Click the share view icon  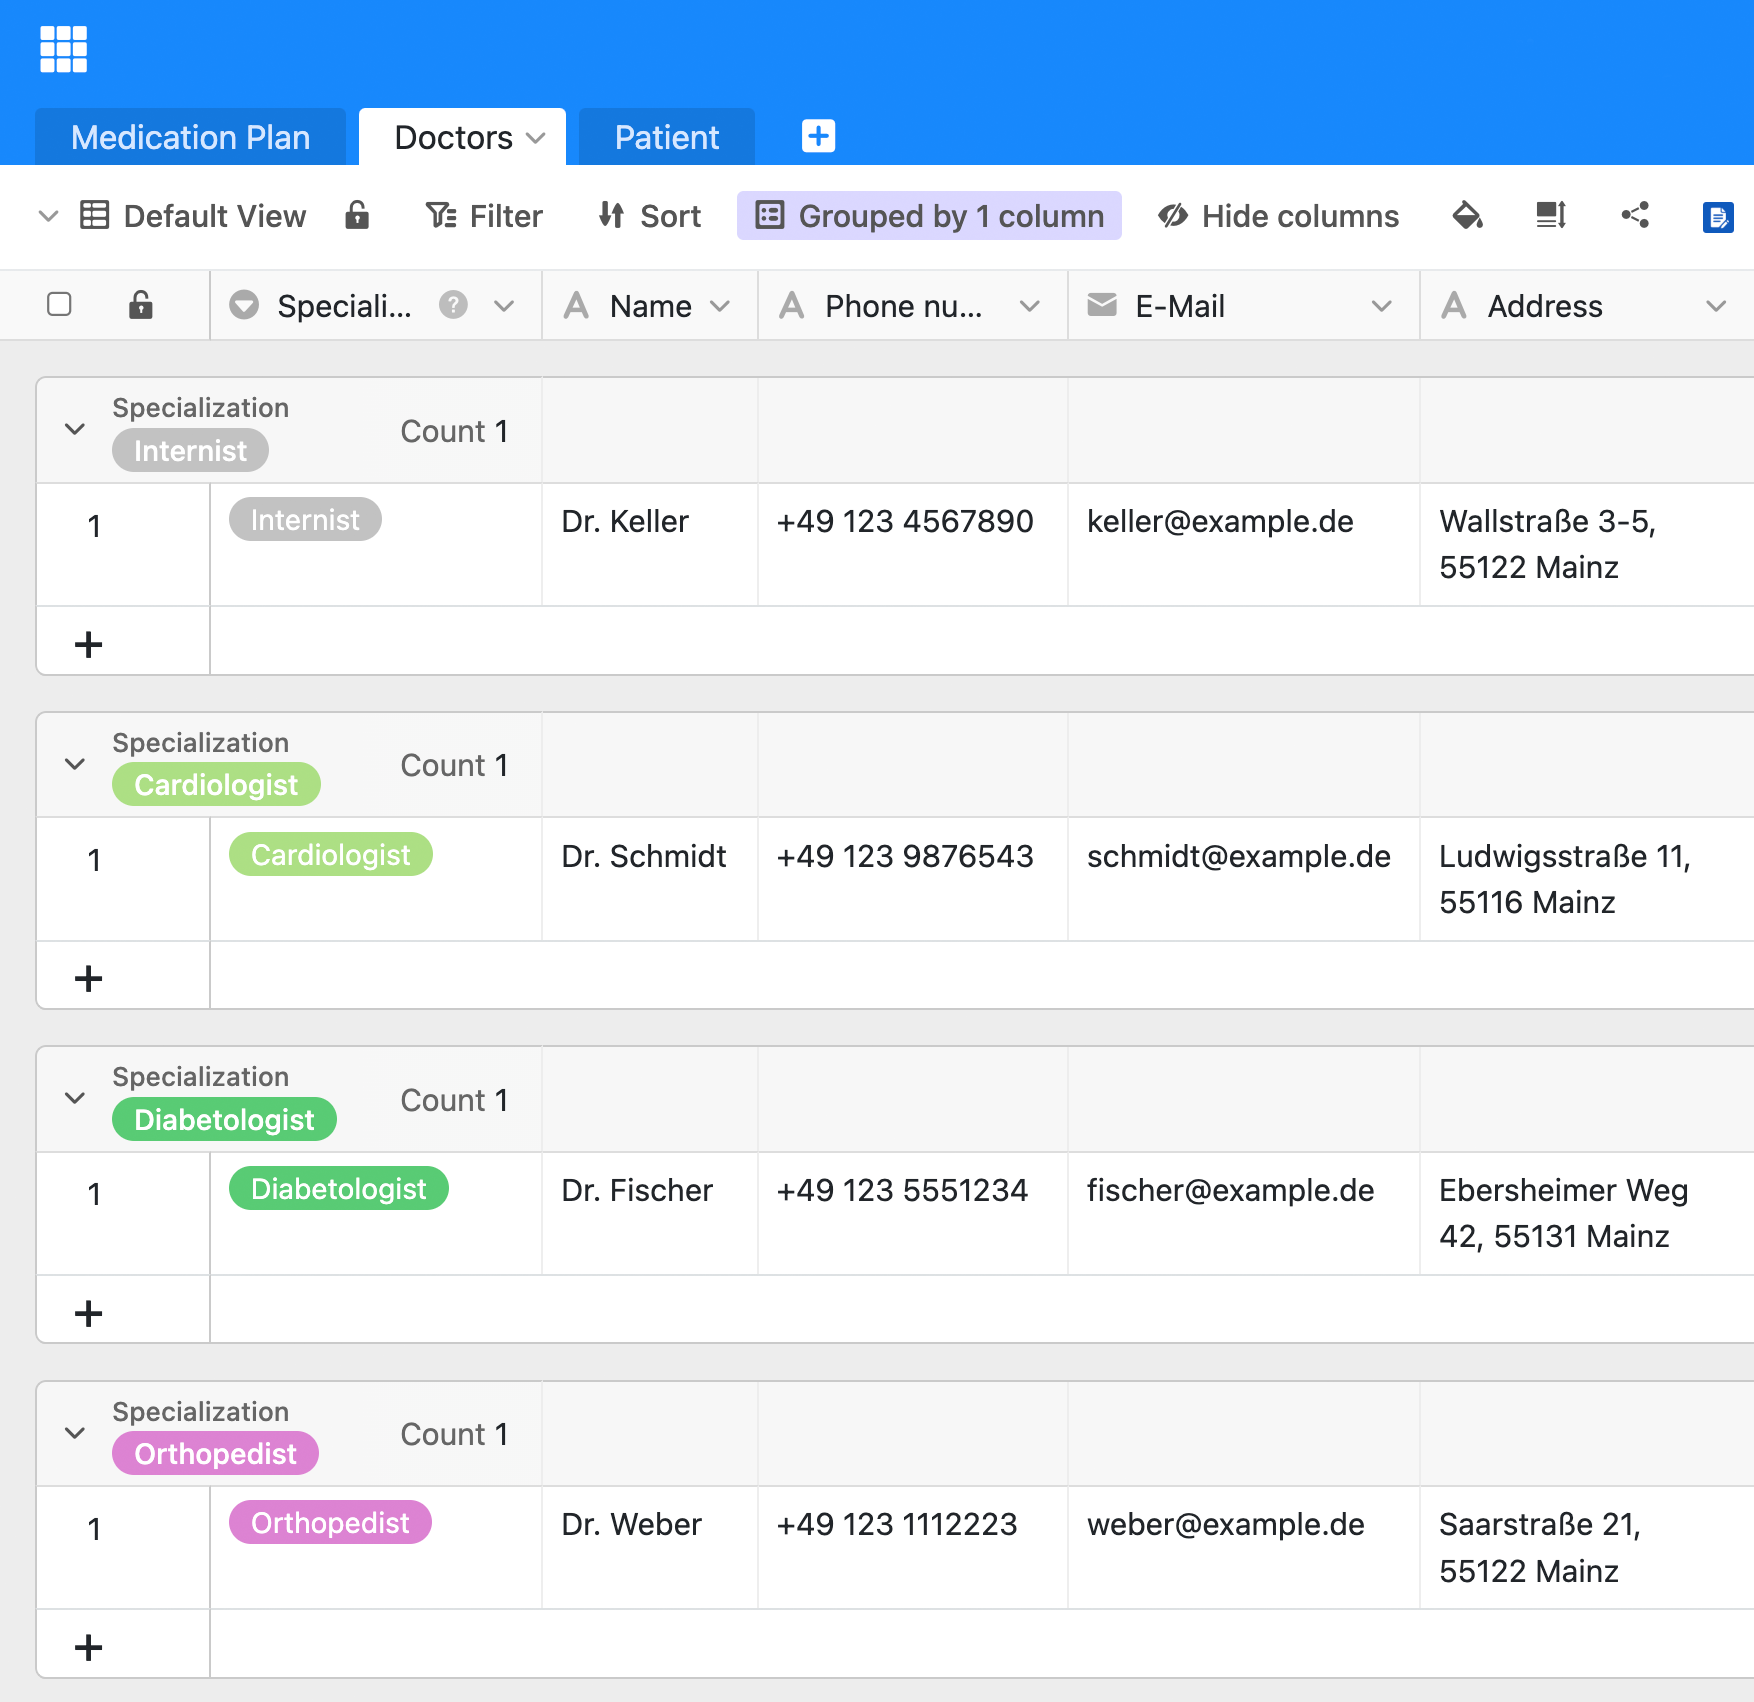pos(1635,215)
